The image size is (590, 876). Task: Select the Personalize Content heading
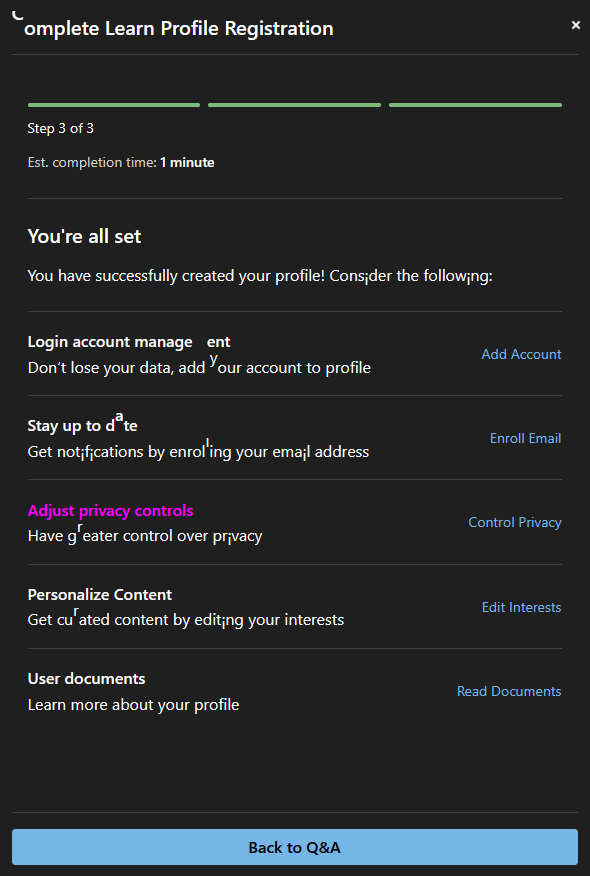click(x=99, y=594)
